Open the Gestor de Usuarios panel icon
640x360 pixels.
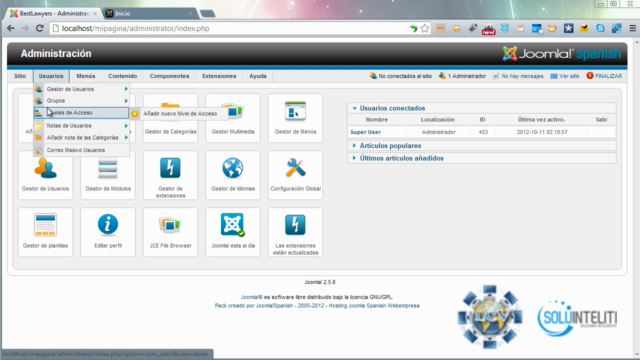point(45,175)
